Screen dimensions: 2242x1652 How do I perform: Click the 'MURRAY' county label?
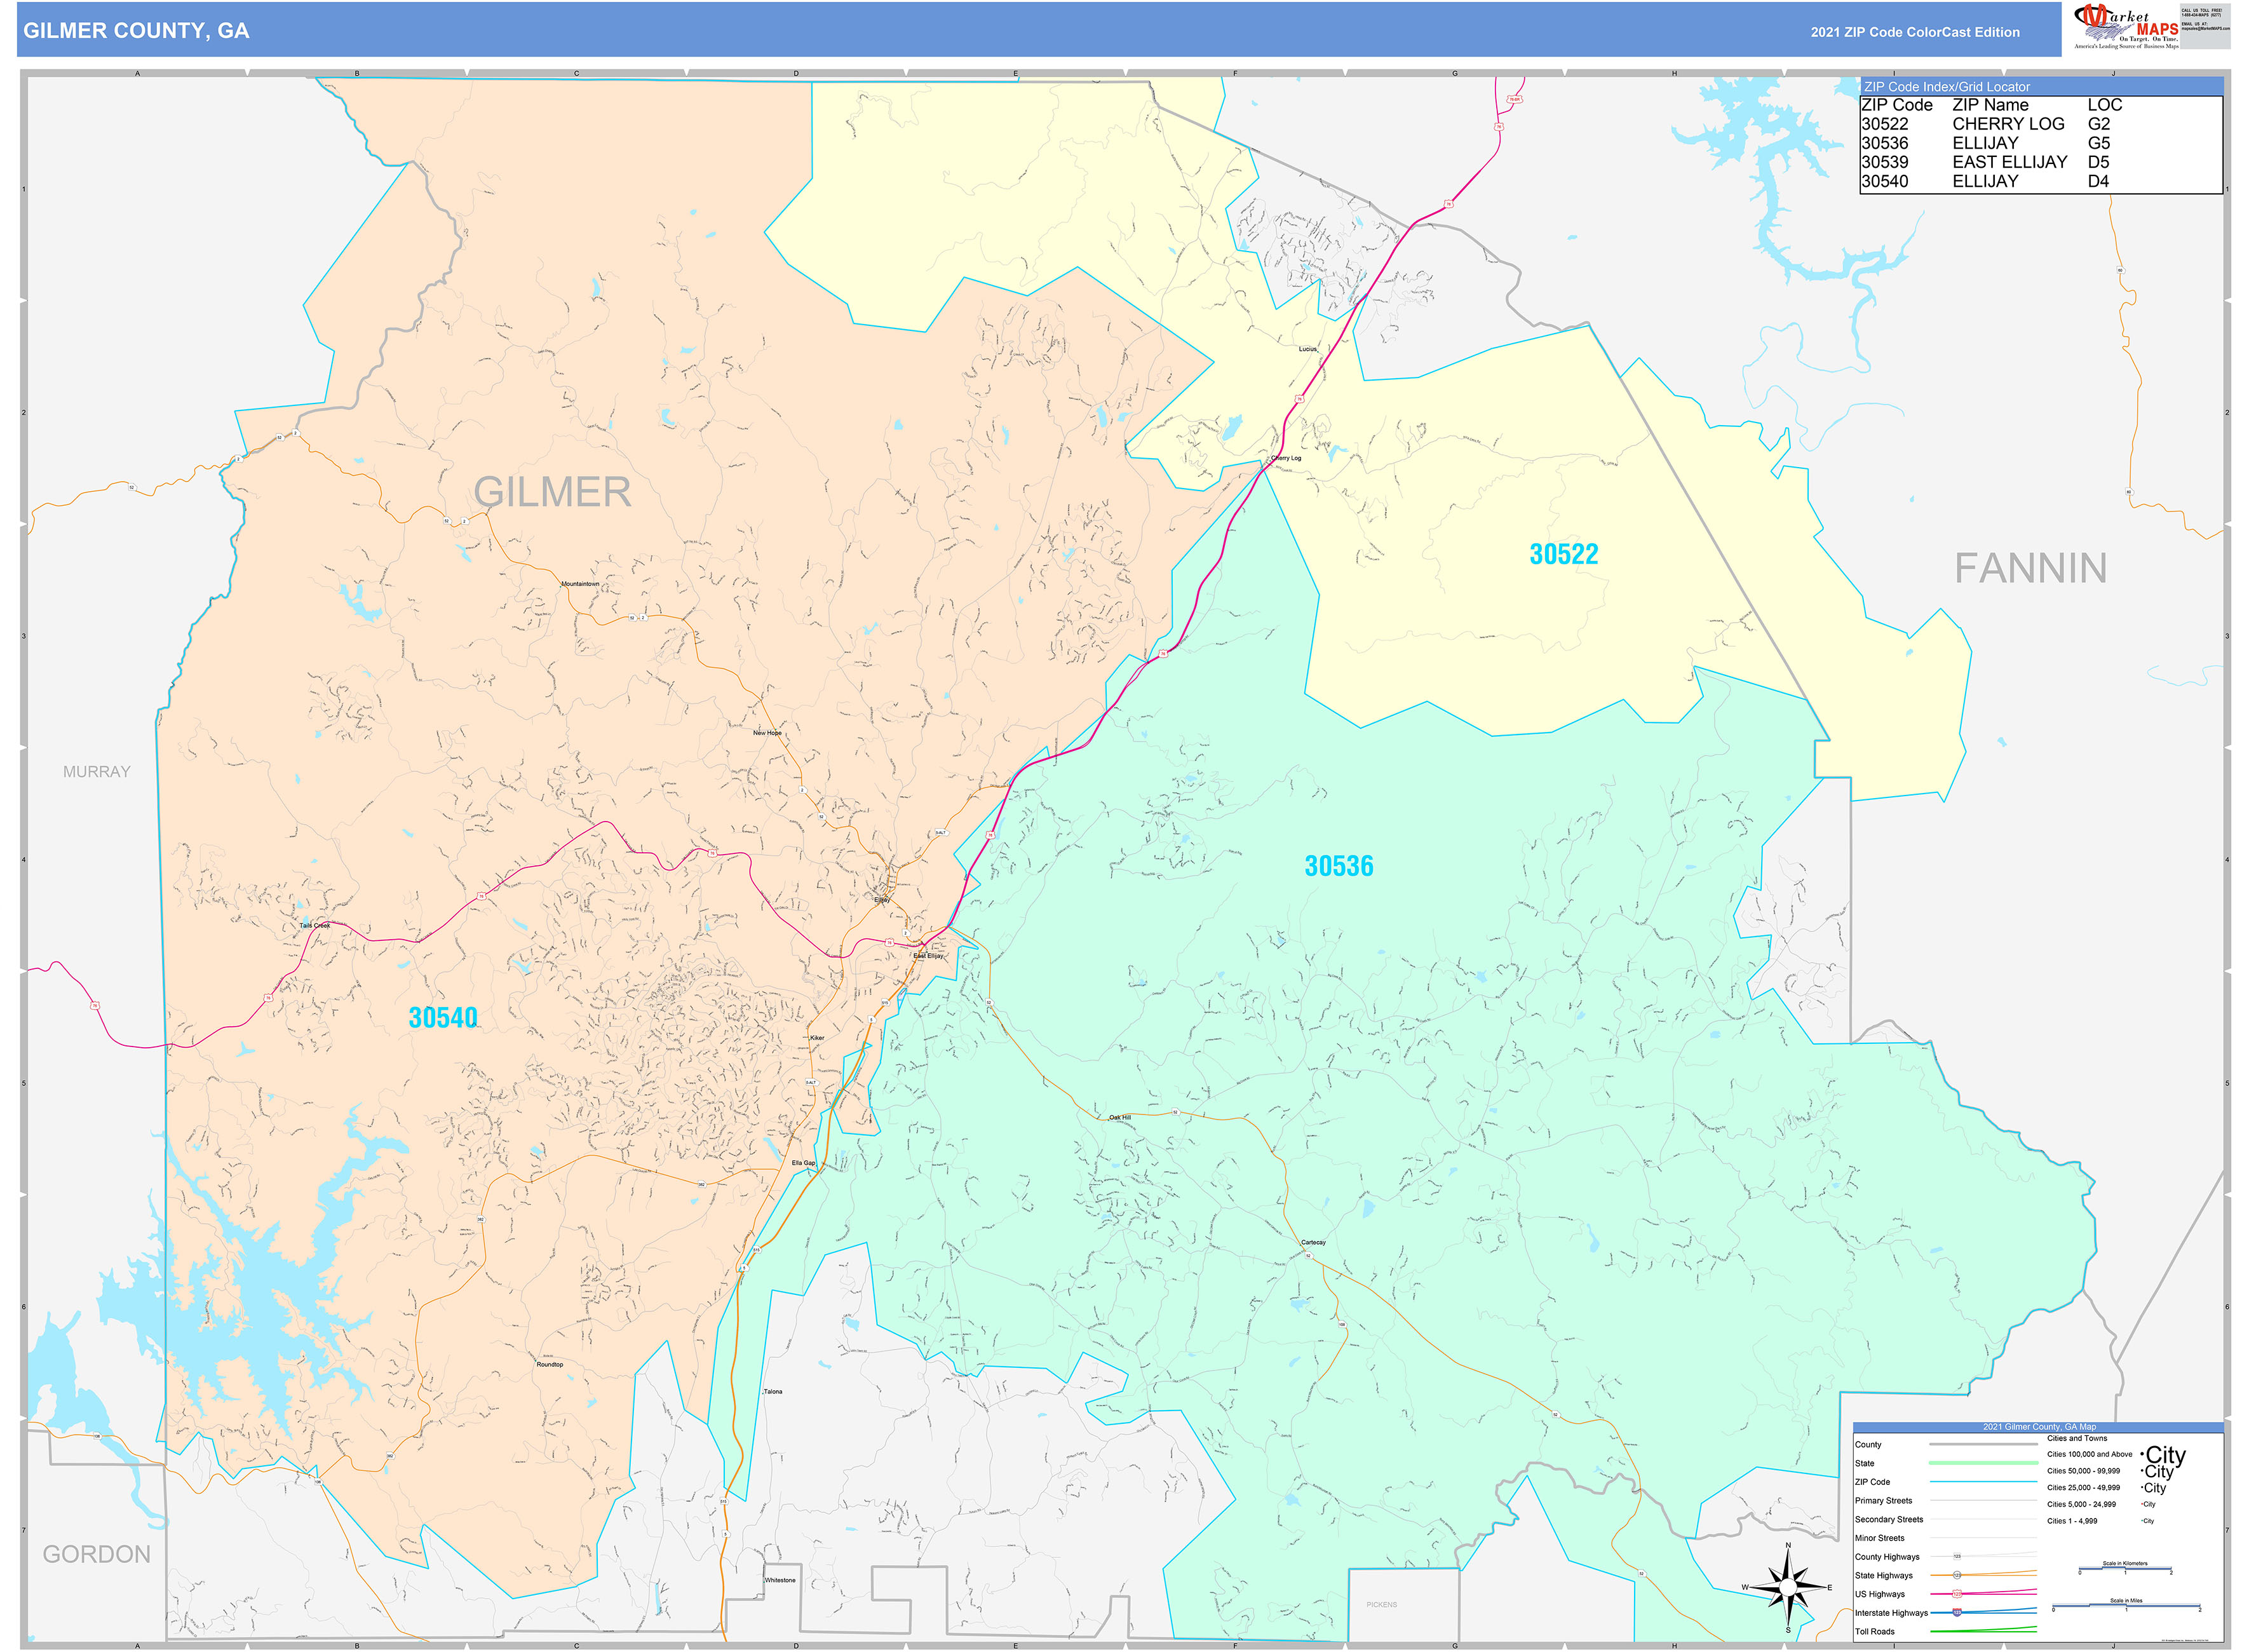pyautogui.click(x=96, y=772)
